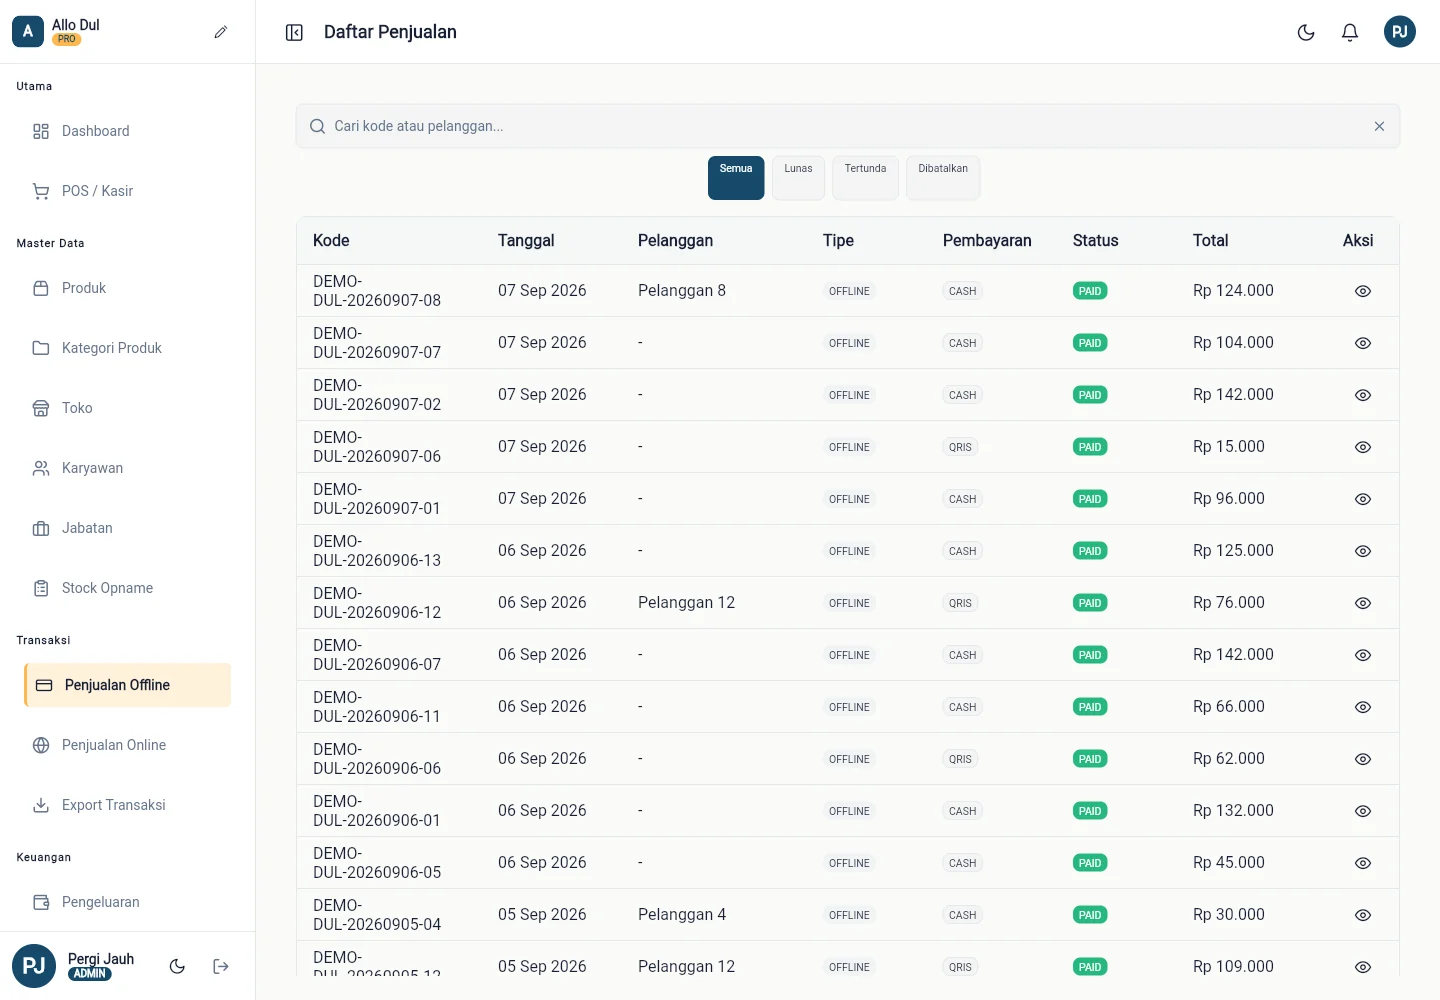Select the Semua filter tab

pyautogui.click(x=736, y=178)
